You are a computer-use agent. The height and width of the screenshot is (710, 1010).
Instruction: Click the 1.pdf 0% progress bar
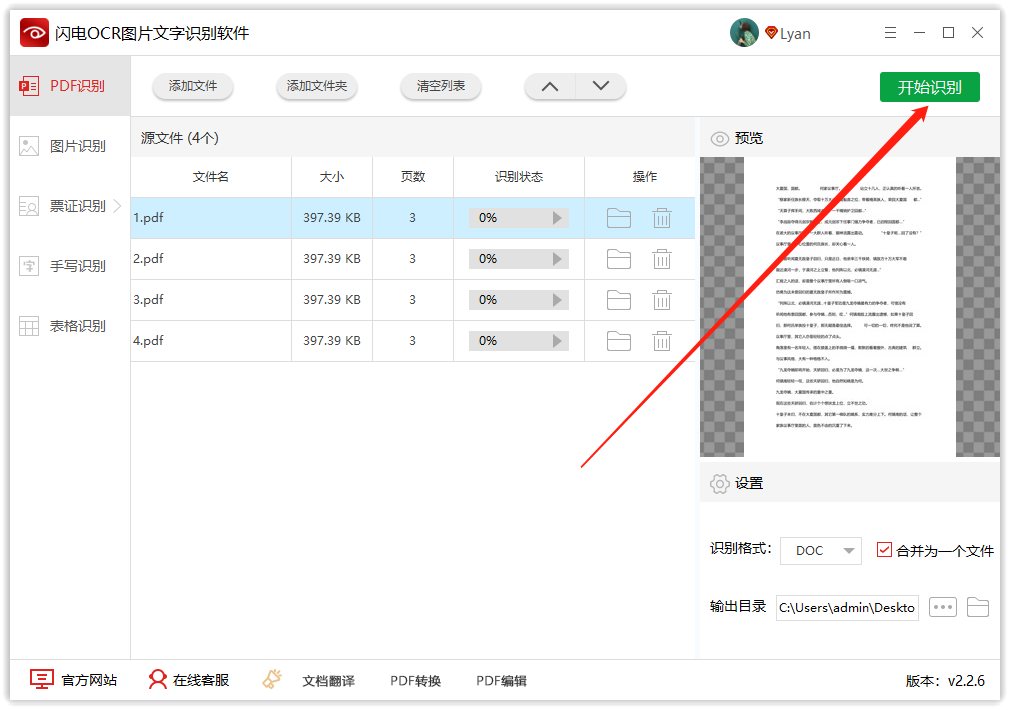(519, 218)
